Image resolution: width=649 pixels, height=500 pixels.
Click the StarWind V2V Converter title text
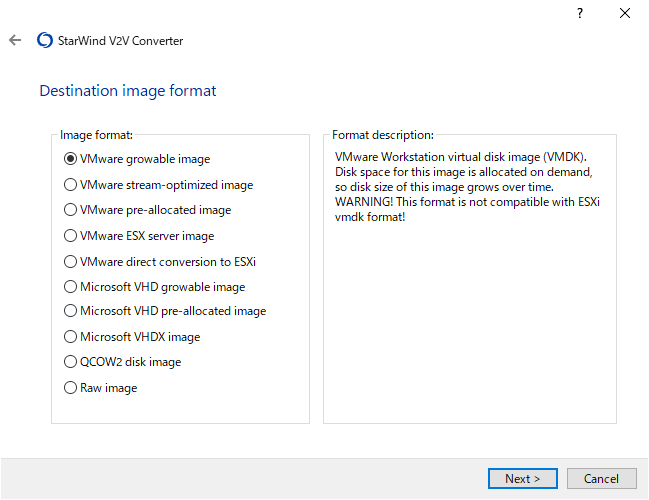point(121,41)
